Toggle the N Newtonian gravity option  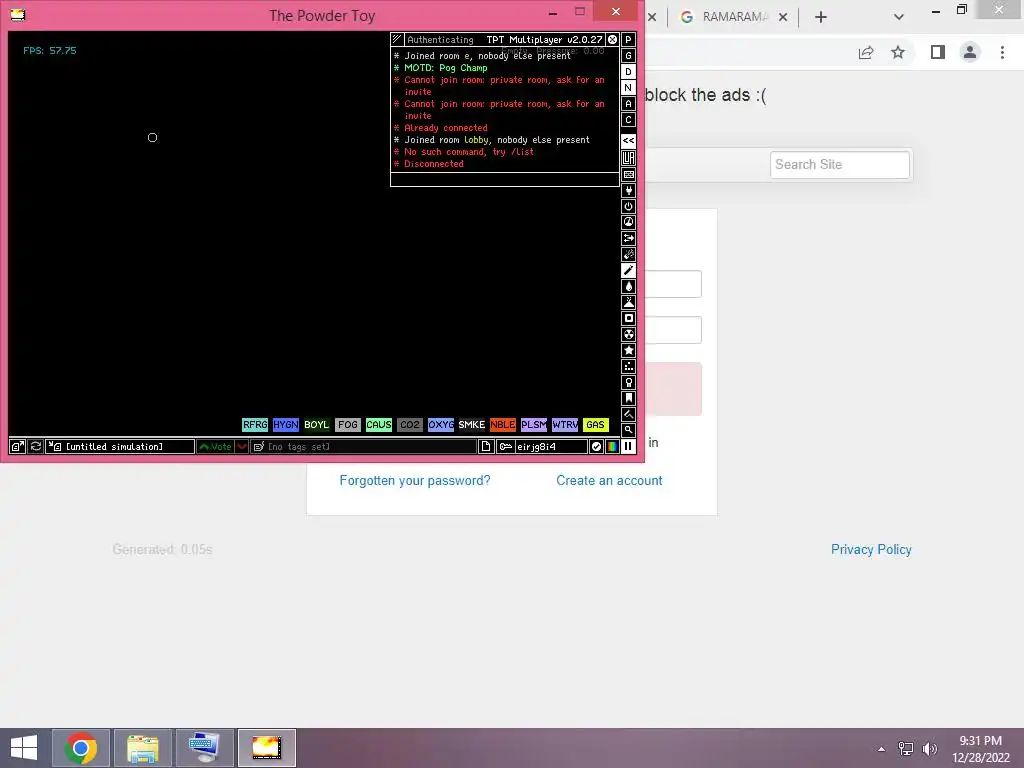pos(628,88)
